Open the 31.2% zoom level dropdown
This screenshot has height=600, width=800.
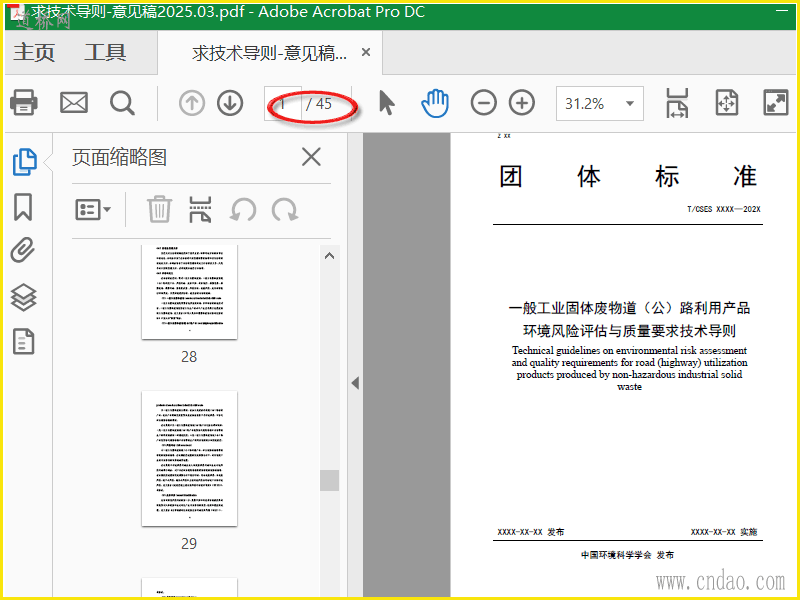[x=599, y=104]
